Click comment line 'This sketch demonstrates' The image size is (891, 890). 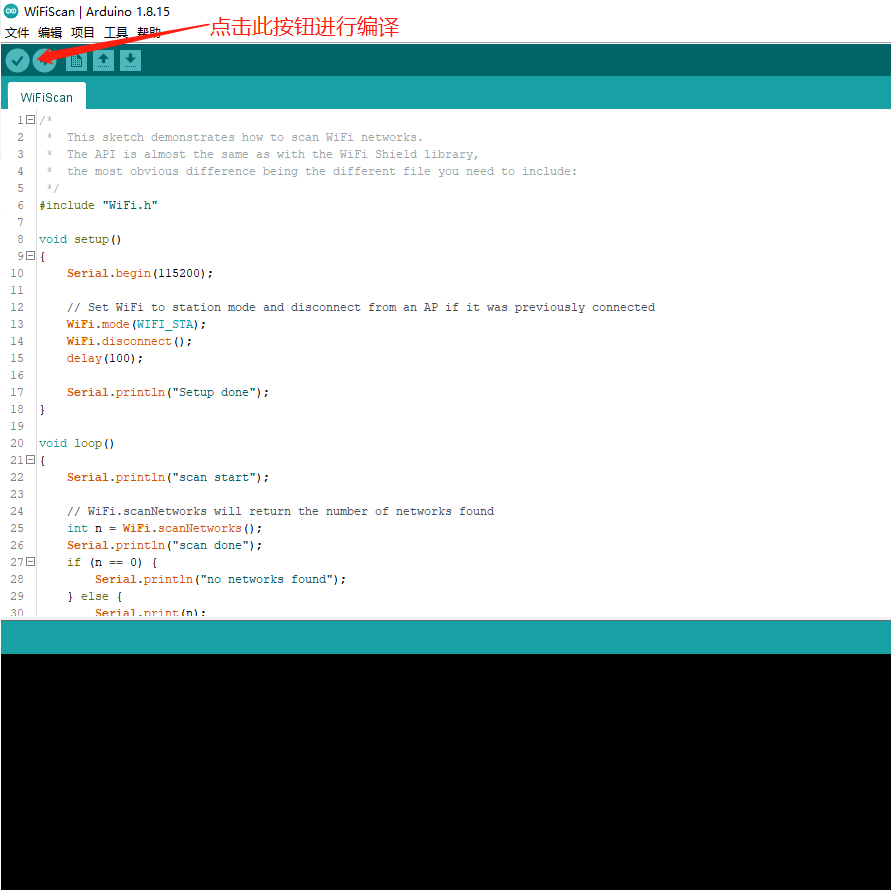point(245,138)
